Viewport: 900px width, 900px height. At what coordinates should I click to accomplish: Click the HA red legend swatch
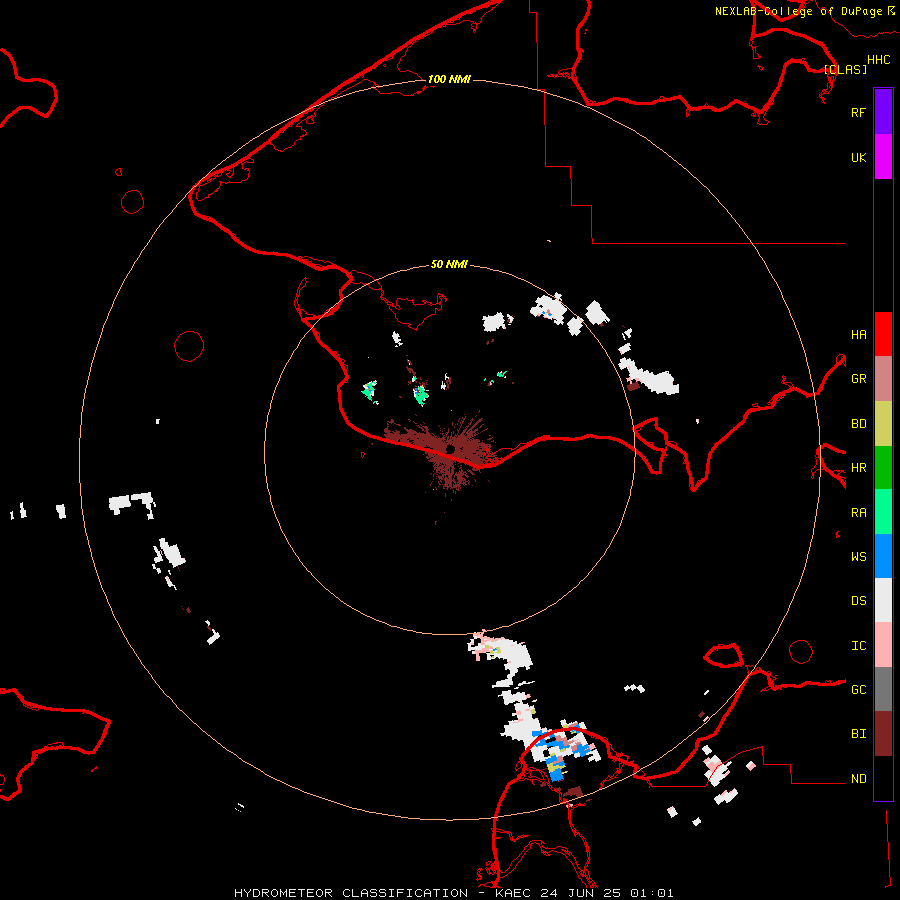click(x=883, y=334)
